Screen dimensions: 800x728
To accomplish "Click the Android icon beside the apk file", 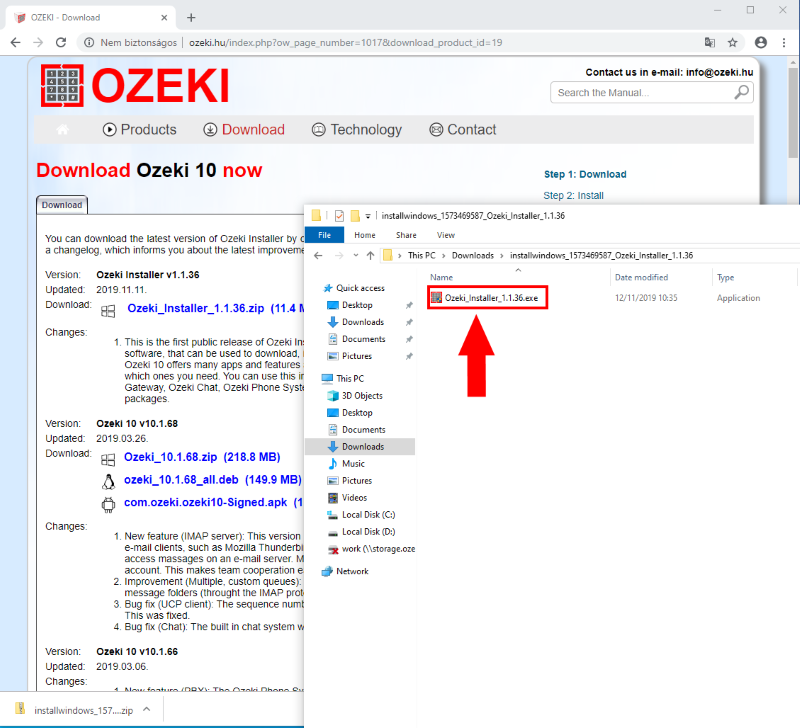I will coord(108,505).
